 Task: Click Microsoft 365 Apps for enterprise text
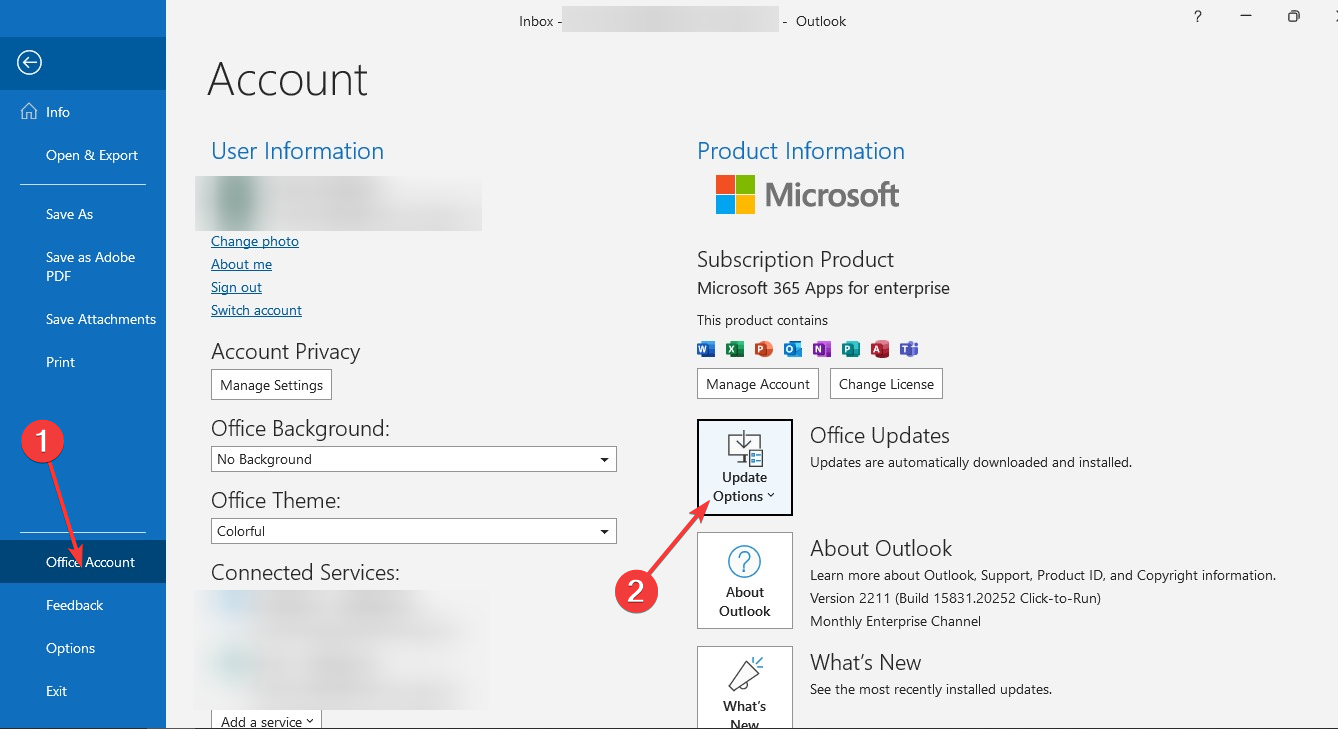point(823,288)
